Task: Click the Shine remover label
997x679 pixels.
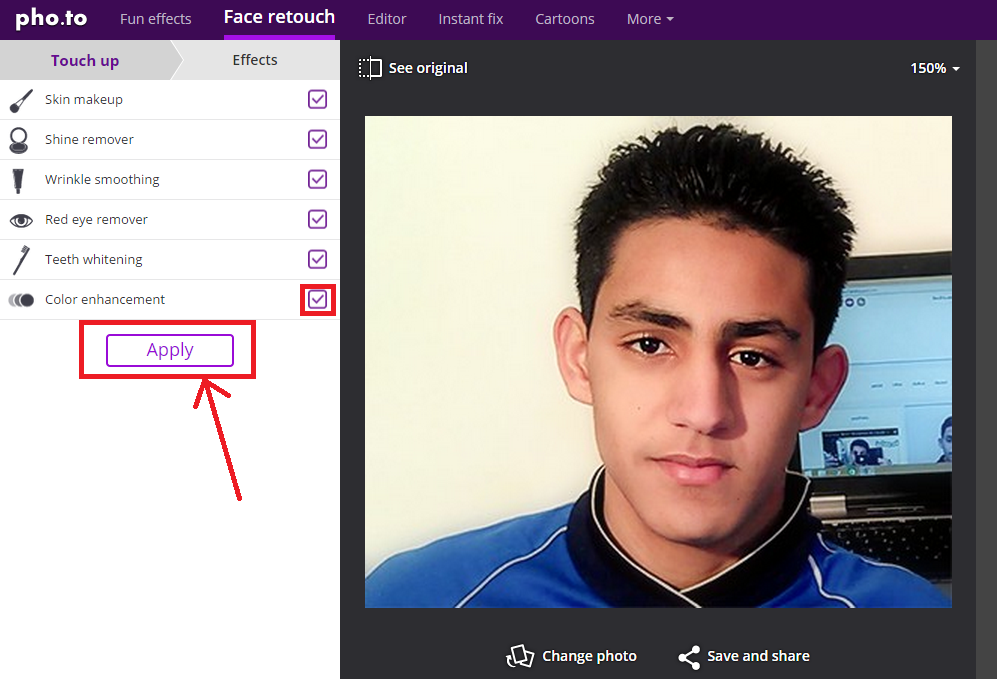Action: [x=89, y=140]
